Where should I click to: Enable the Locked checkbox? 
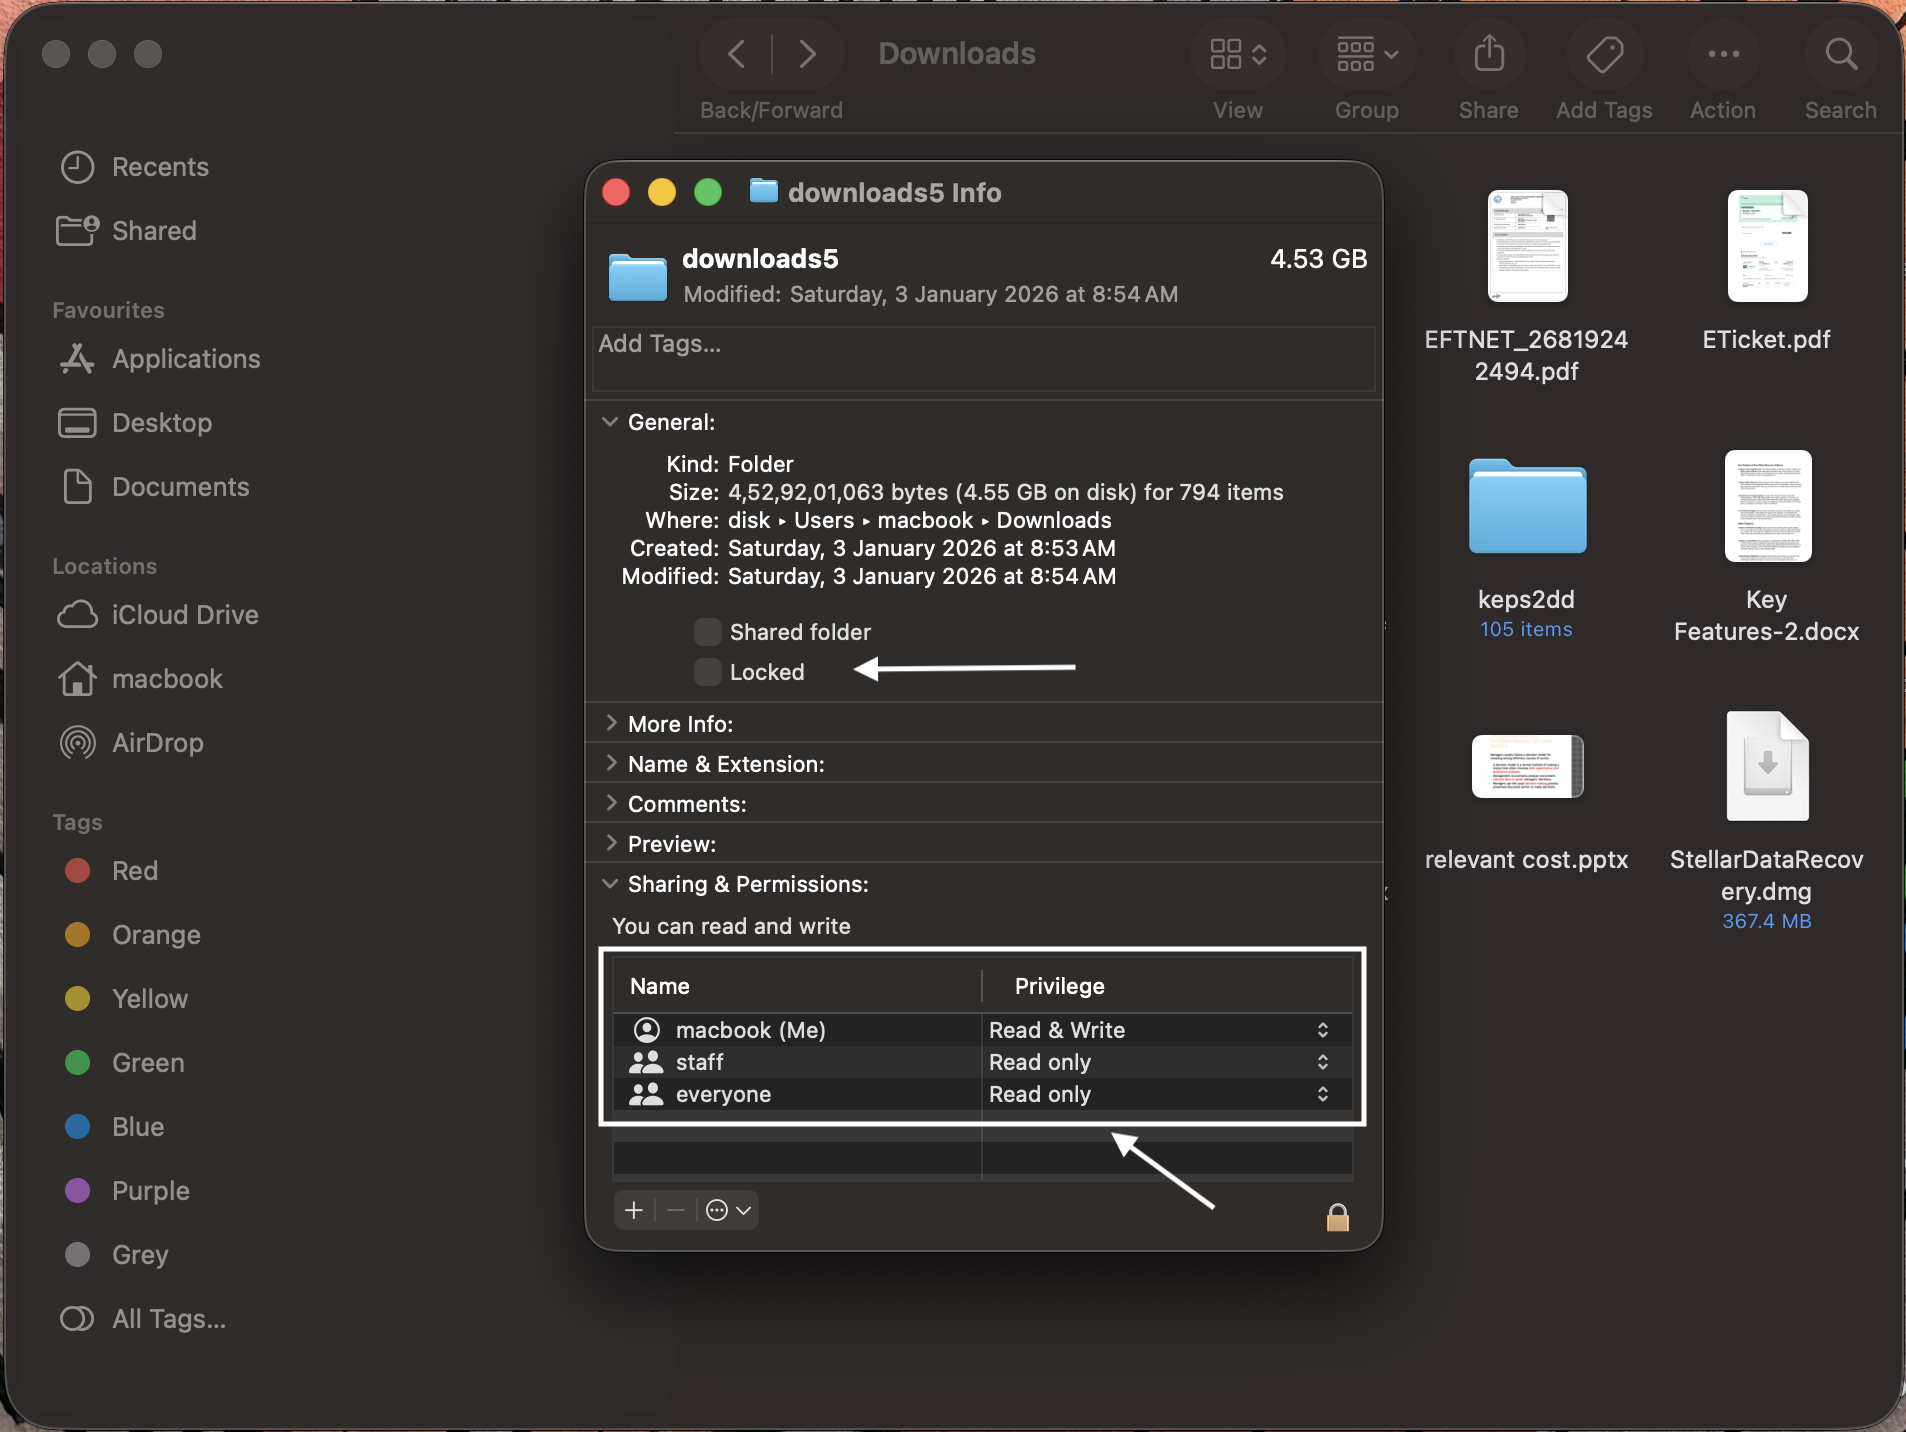pos(706,671)
